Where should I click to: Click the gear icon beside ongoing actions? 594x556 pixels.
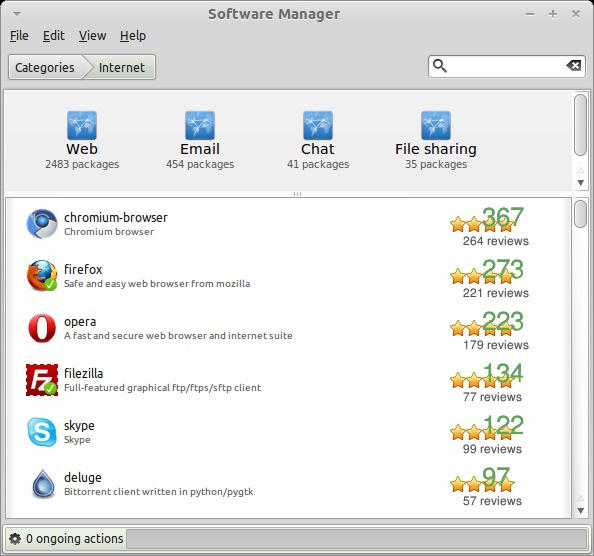point(15,539)
